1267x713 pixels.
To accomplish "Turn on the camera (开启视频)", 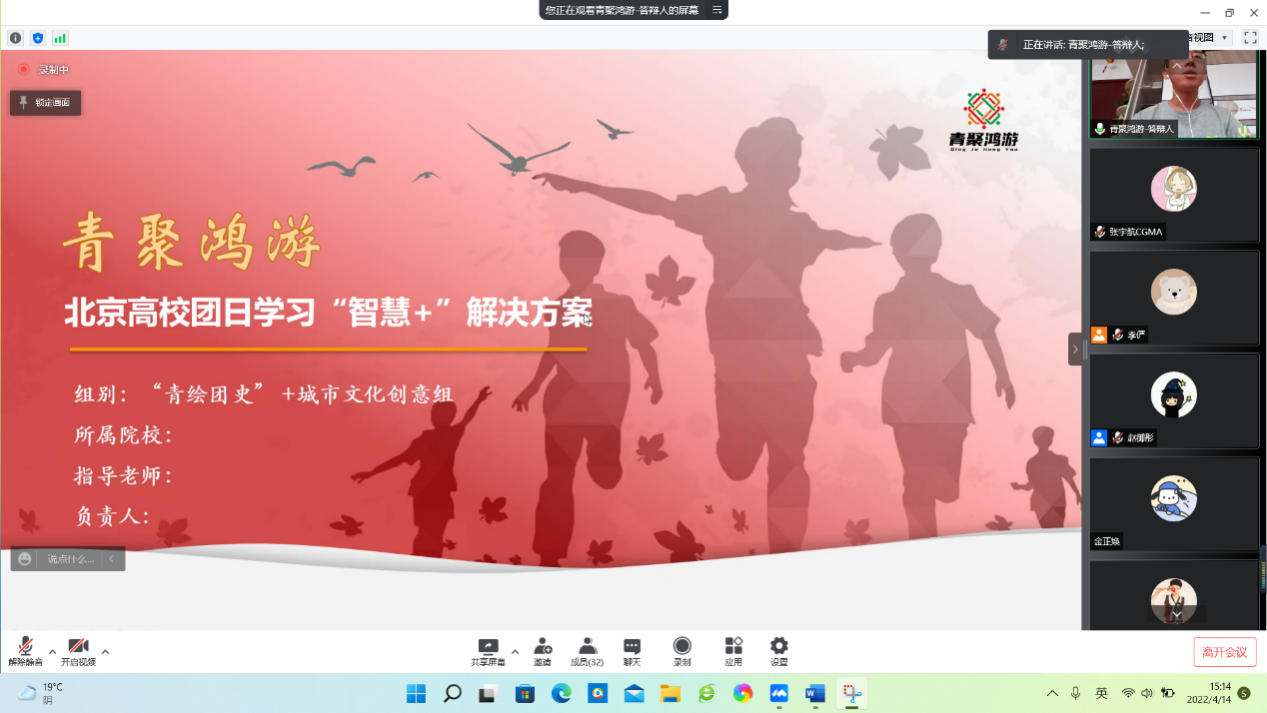I will coord(78,650).
